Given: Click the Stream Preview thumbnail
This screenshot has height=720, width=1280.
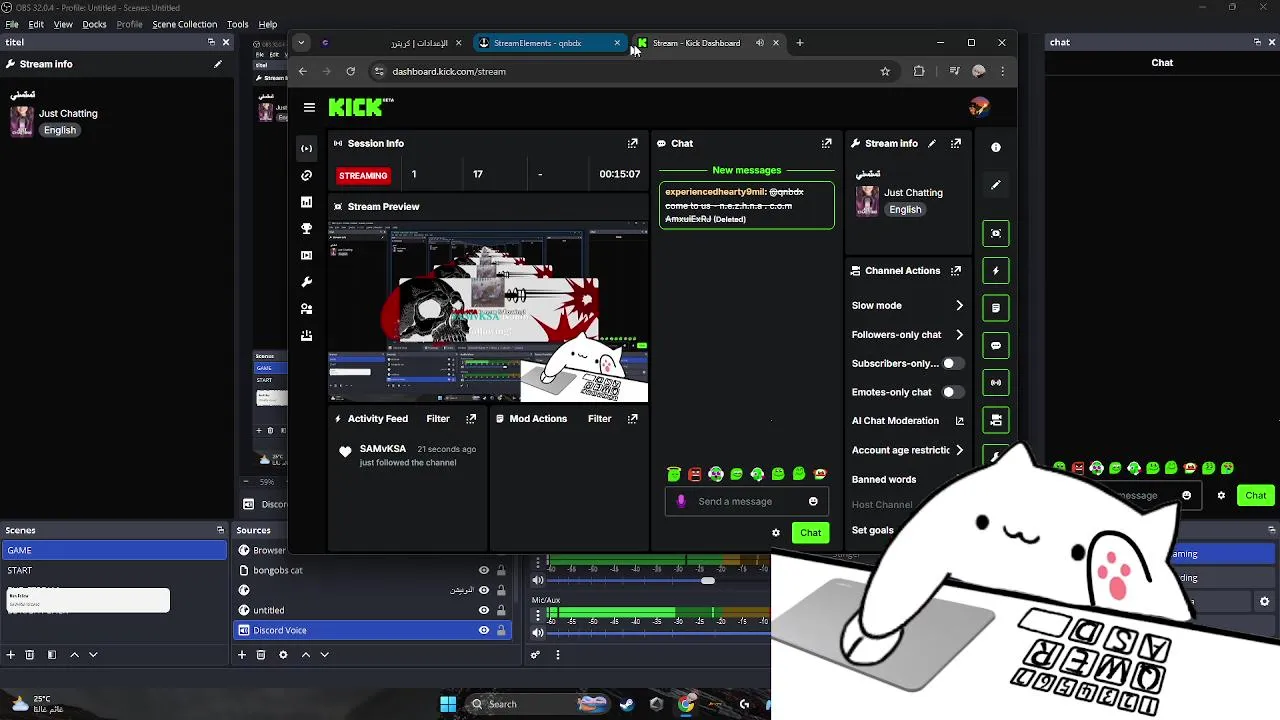Looking at the screenshot, I should tap(488, 311).
